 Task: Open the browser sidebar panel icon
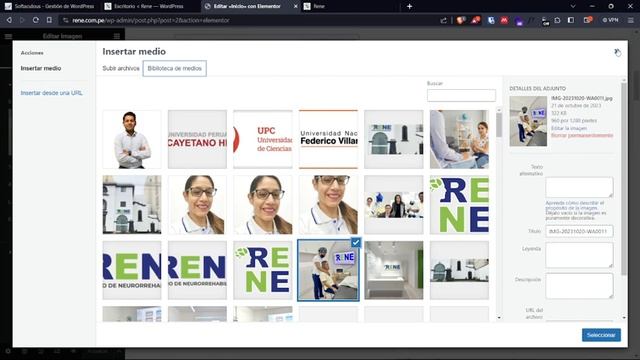[571, 20]
